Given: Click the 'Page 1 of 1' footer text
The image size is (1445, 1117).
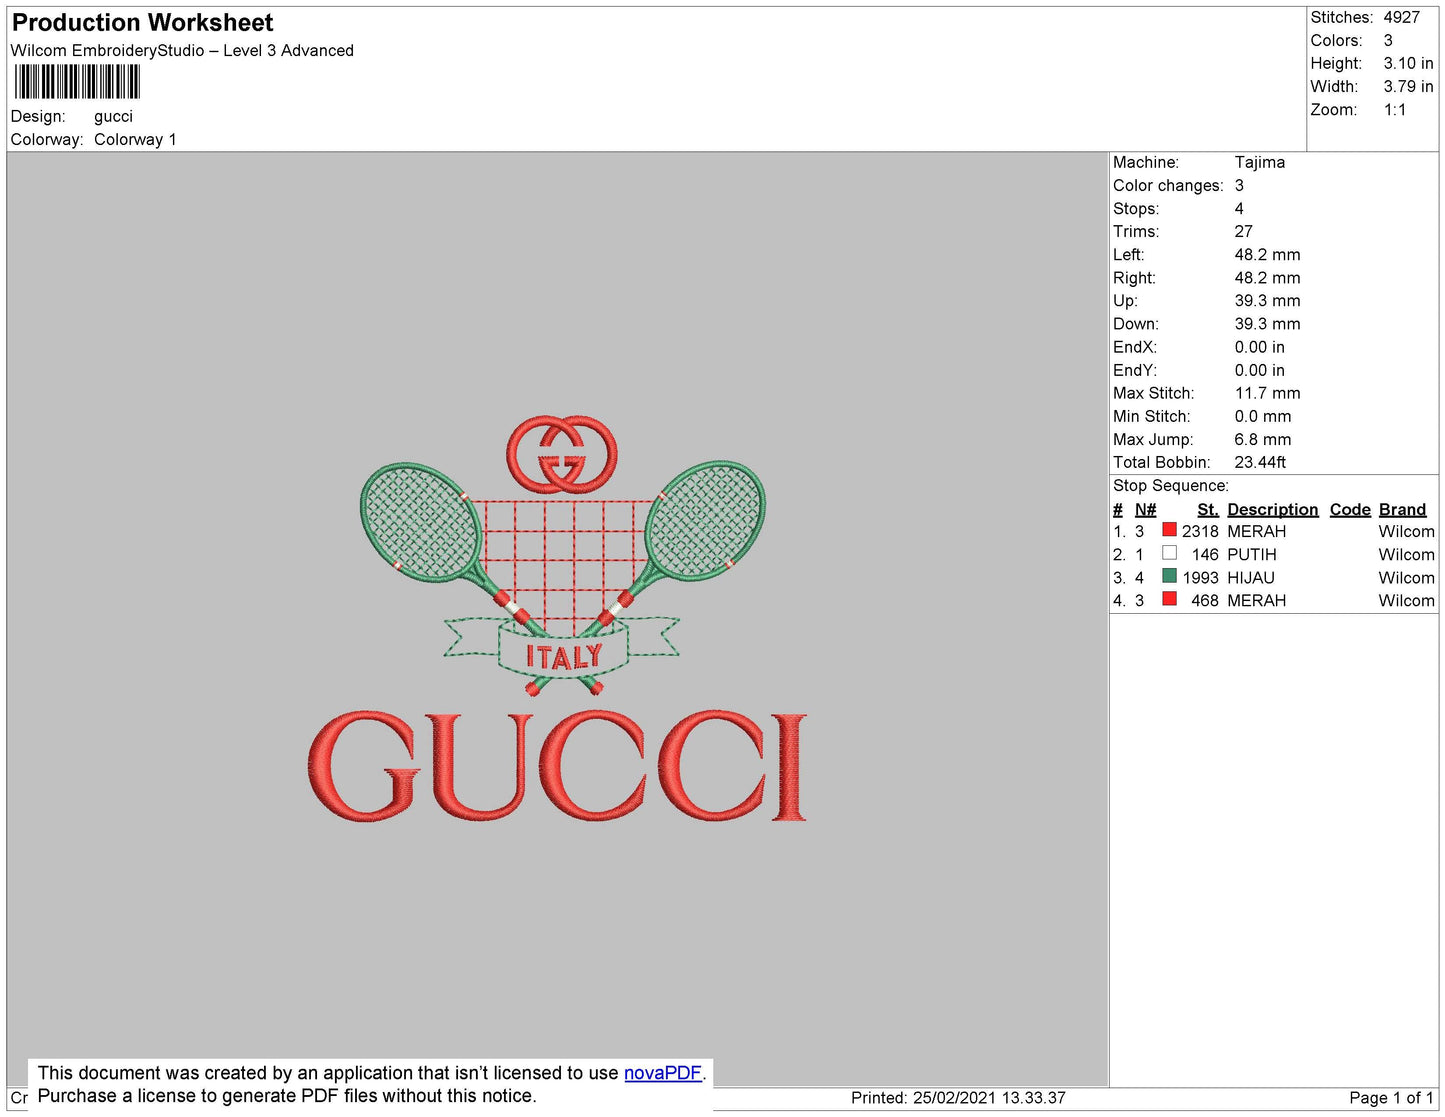Looking at the screenshot, I should (1391, 1098).
